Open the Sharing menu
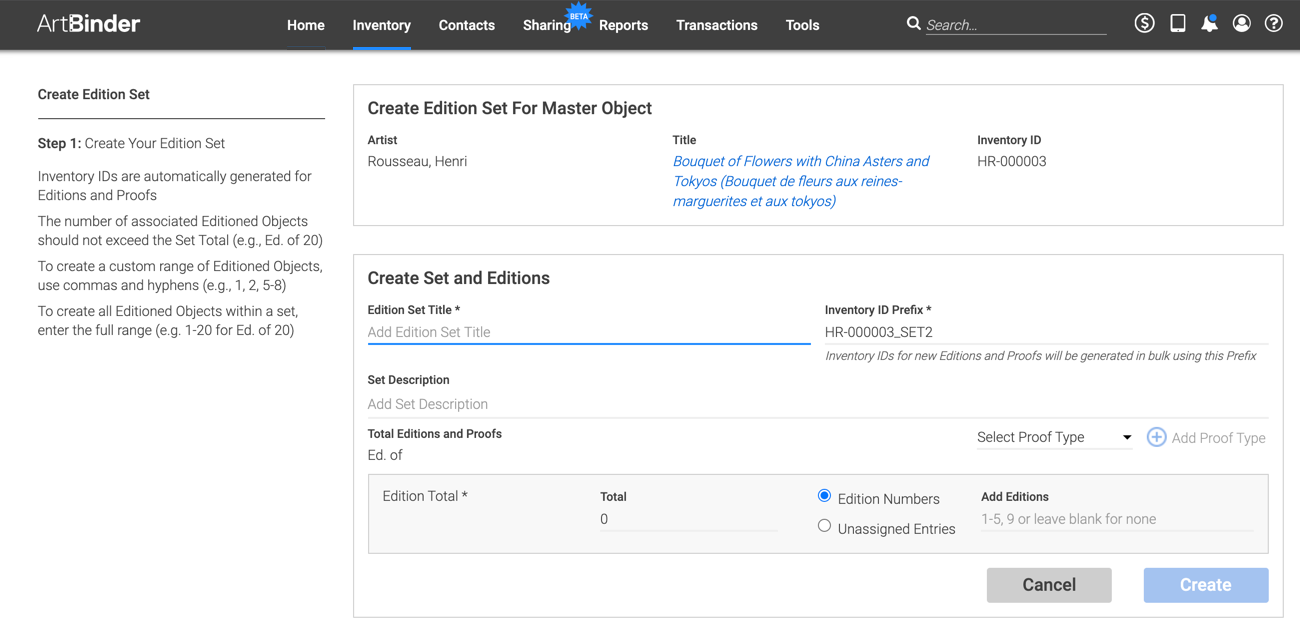 coord(547,25)
